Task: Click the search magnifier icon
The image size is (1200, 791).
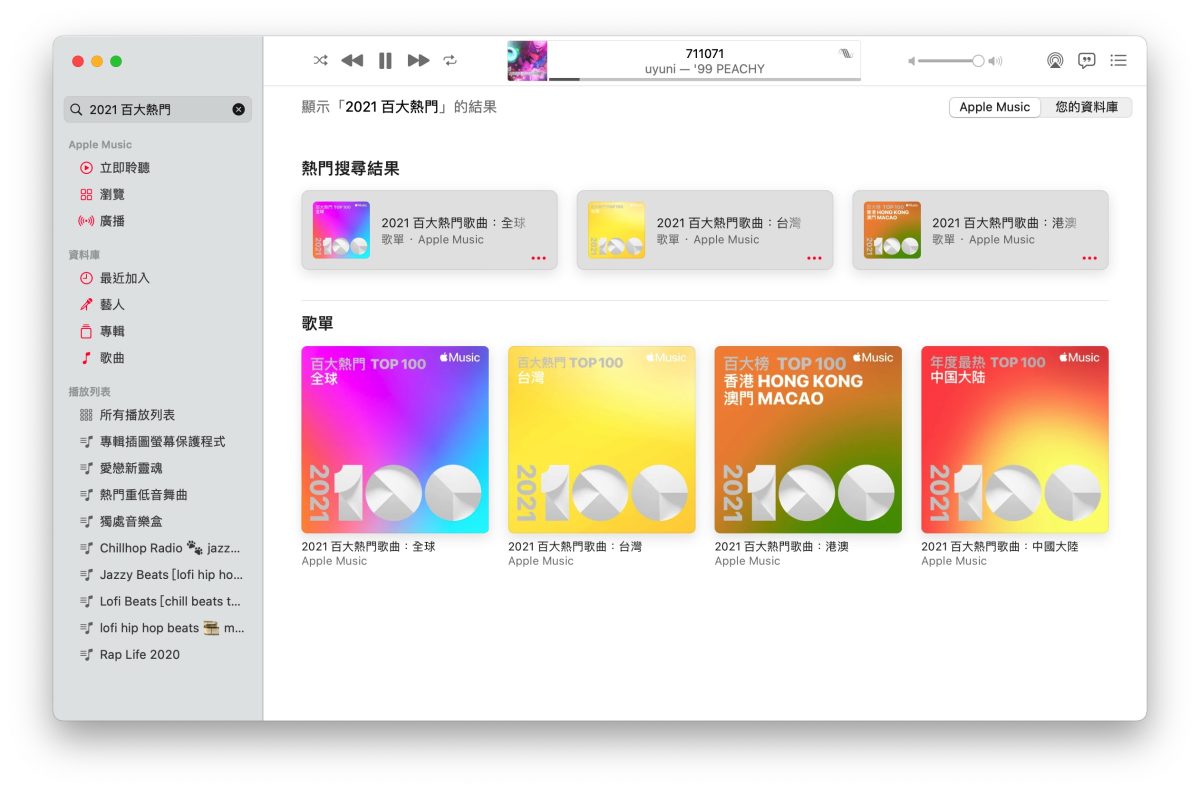Action: tap(77, 109)
